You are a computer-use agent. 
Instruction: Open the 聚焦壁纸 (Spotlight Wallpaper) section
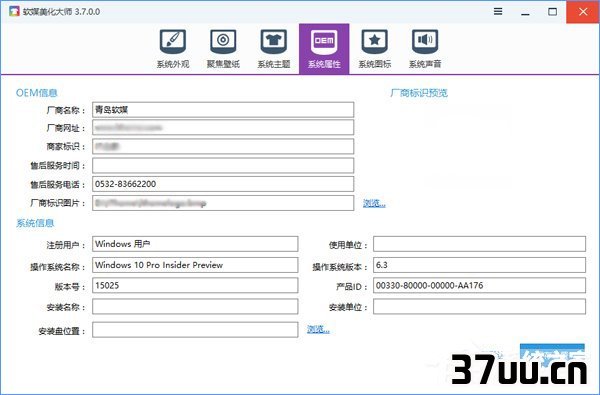(223, 49)
